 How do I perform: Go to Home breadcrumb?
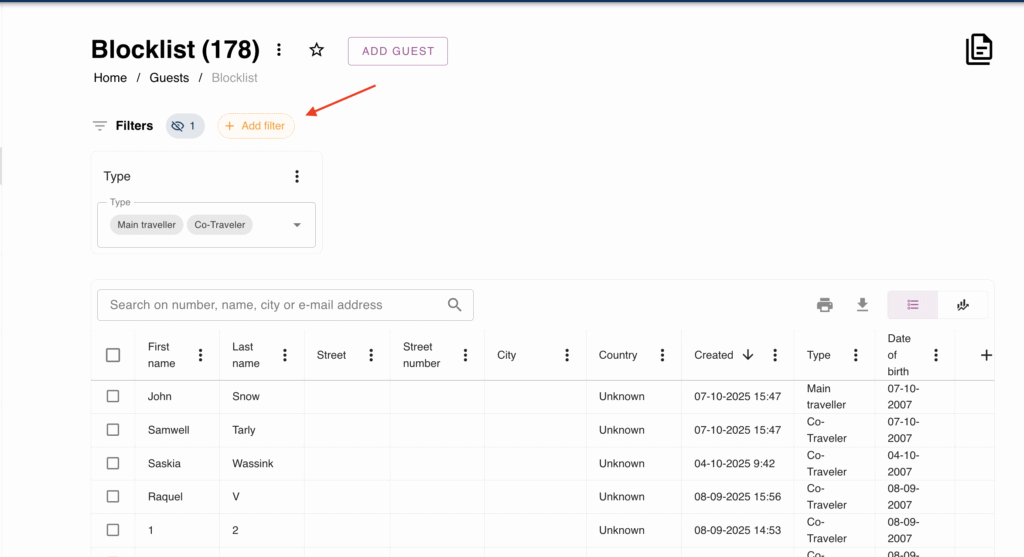[x=110, y=78]
